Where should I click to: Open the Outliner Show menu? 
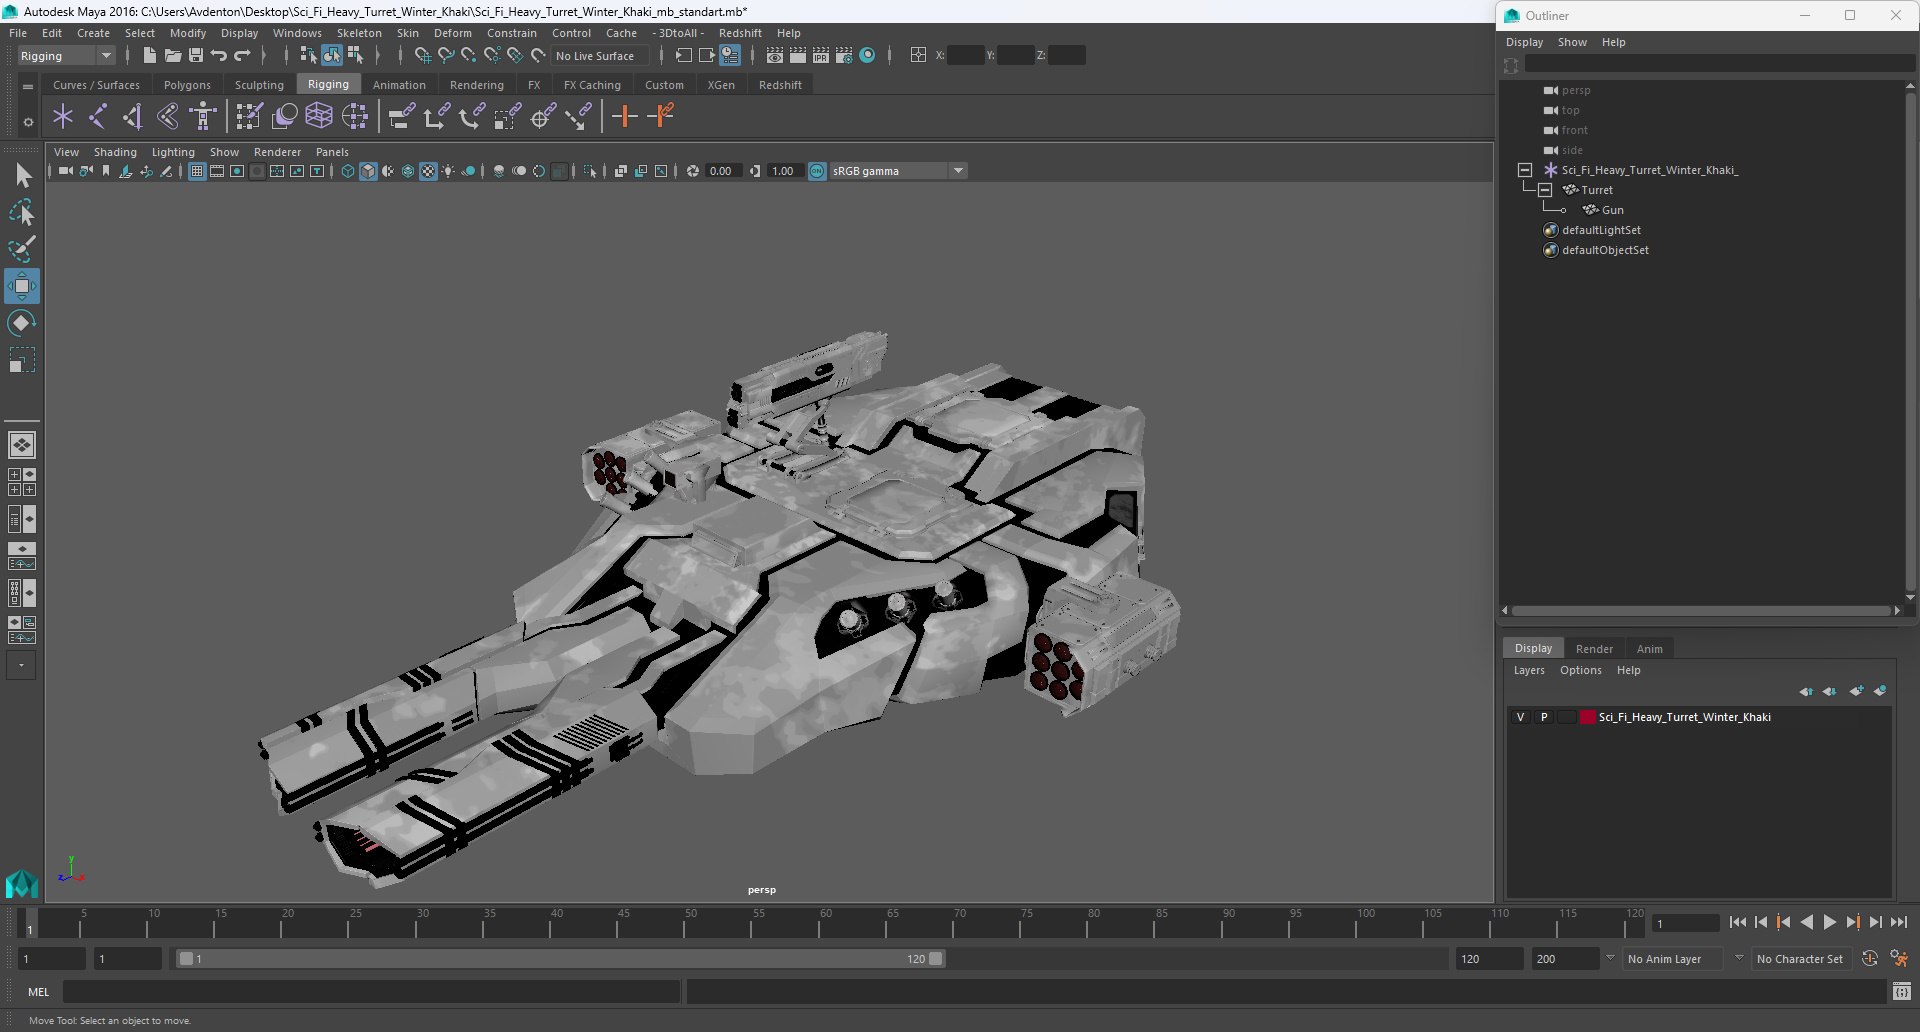tap(1572, 42)
